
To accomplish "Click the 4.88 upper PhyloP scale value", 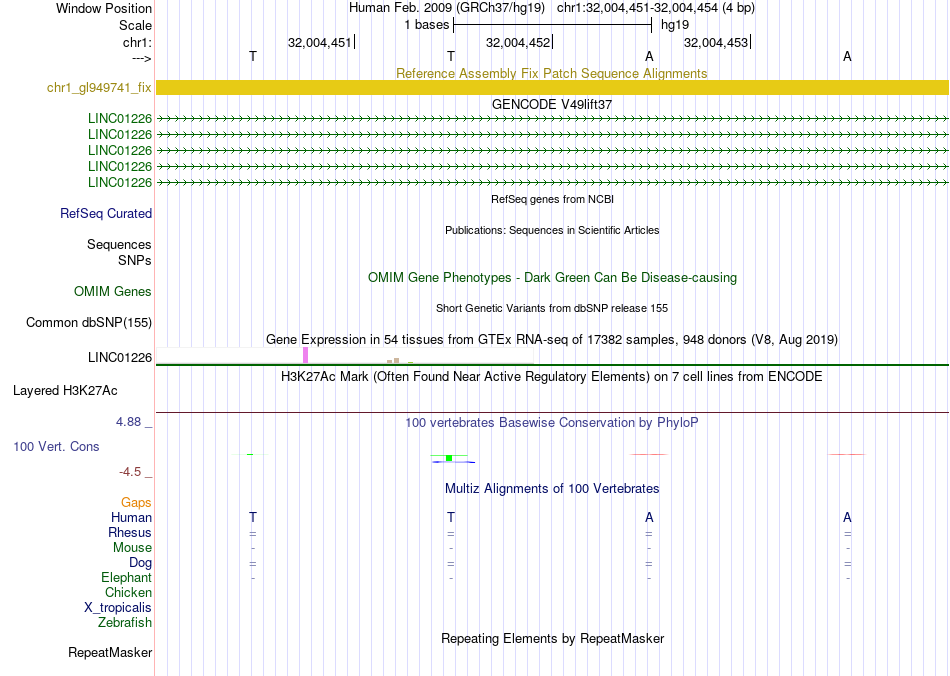I will tap(128, 422).
